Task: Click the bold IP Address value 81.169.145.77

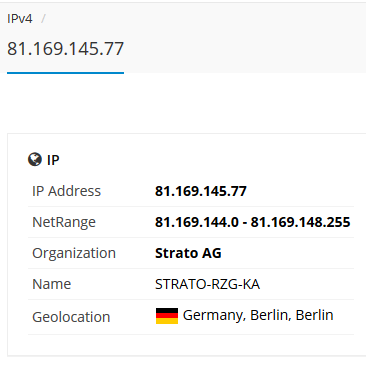Action: [201, 191]
